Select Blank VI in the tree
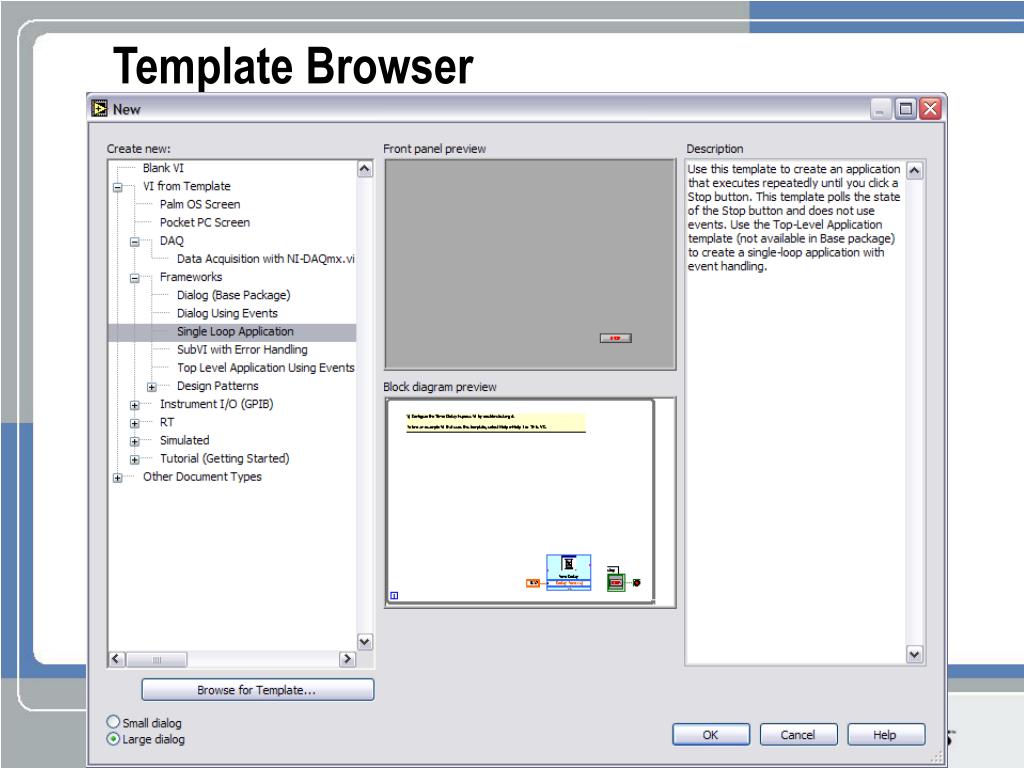Viewport: 1024px width, 768px height. click(x=163, y=168)
